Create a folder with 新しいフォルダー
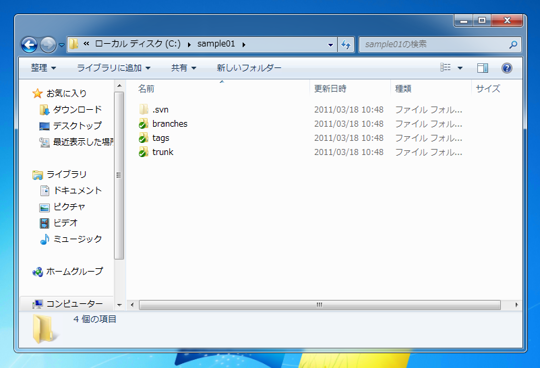The width and height of the screenshot is (540, 368). [249, 68]
